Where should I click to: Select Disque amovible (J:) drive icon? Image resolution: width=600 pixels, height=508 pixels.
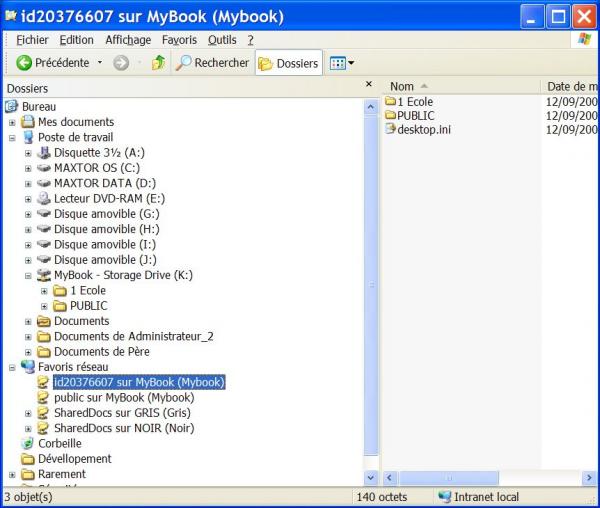coord(44,259)
